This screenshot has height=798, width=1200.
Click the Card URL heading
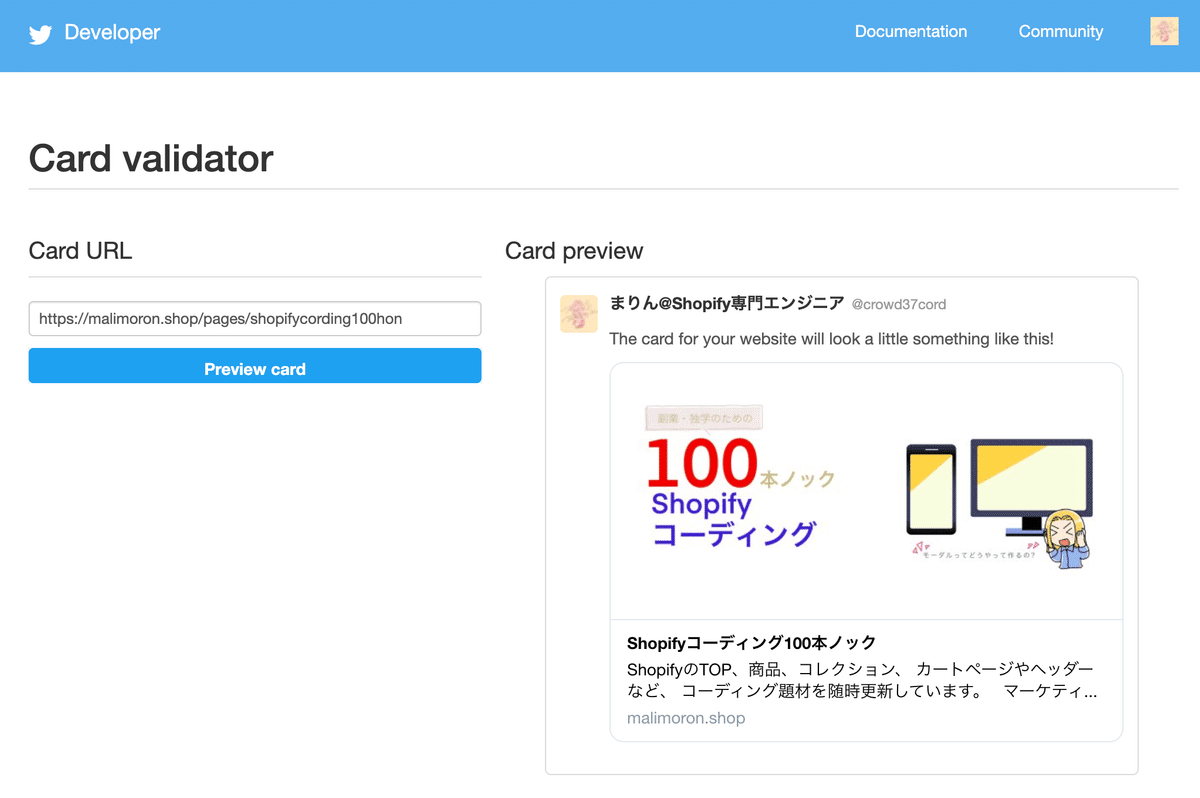point(80,251)
